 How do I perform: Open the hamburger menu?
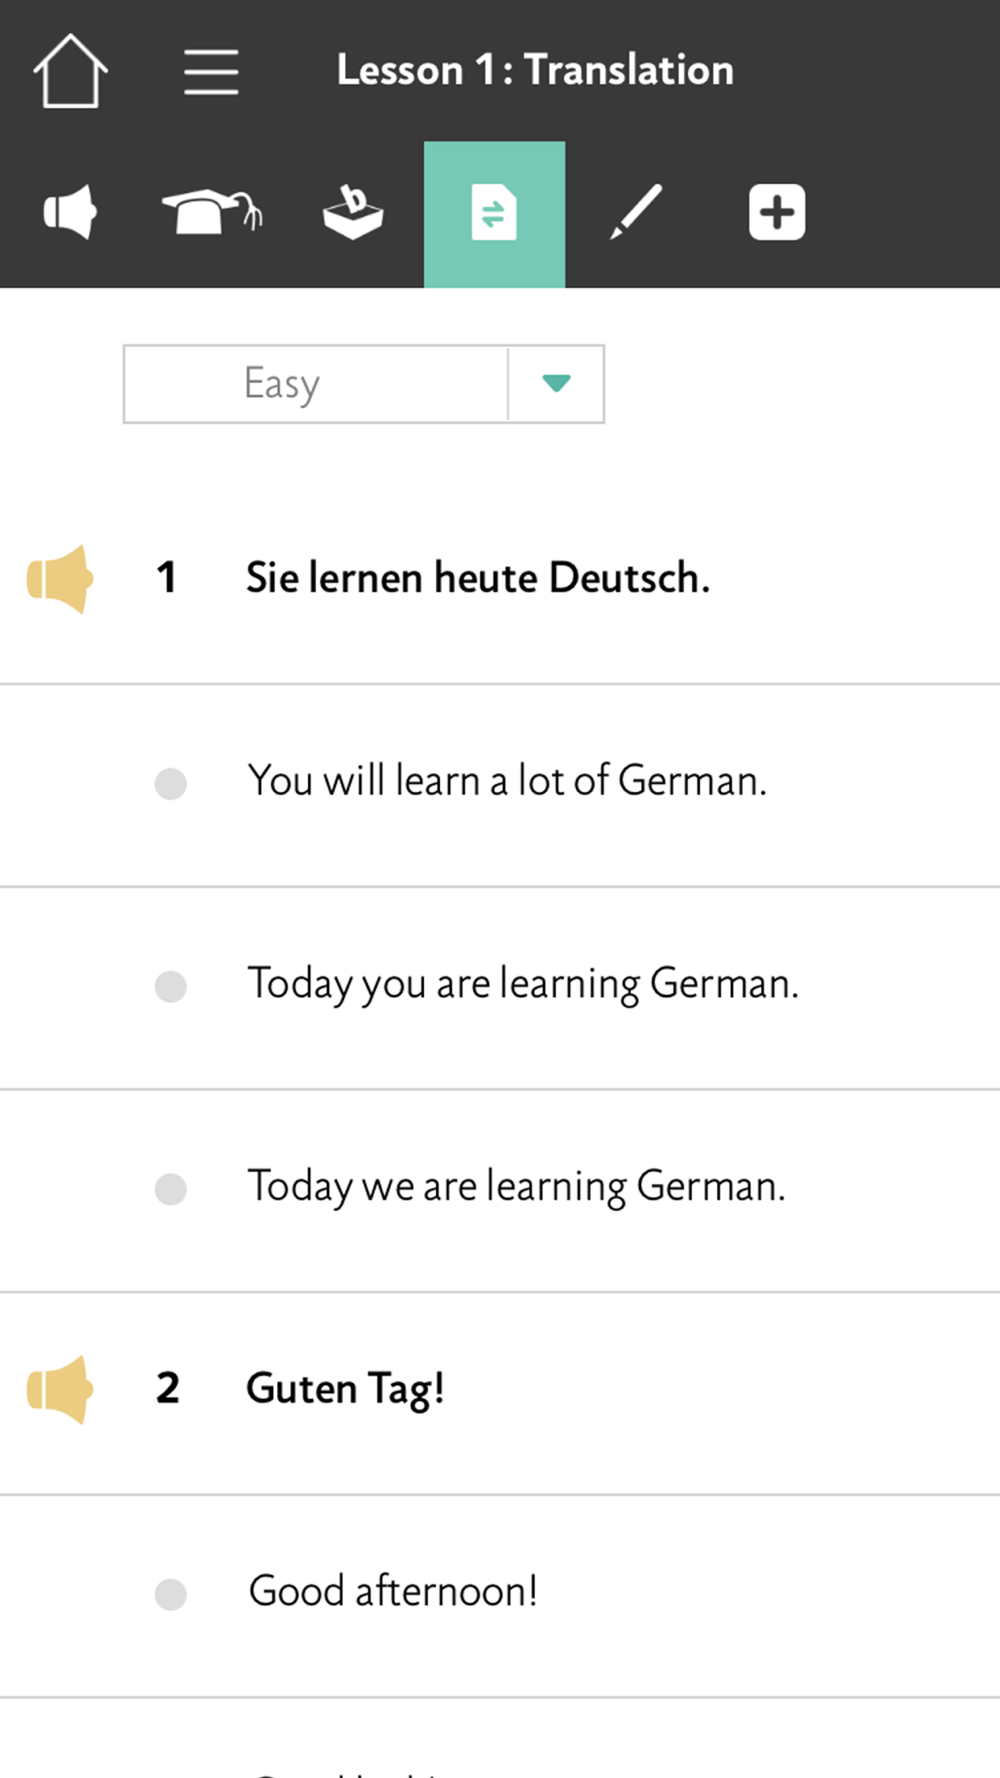point(211,72)
